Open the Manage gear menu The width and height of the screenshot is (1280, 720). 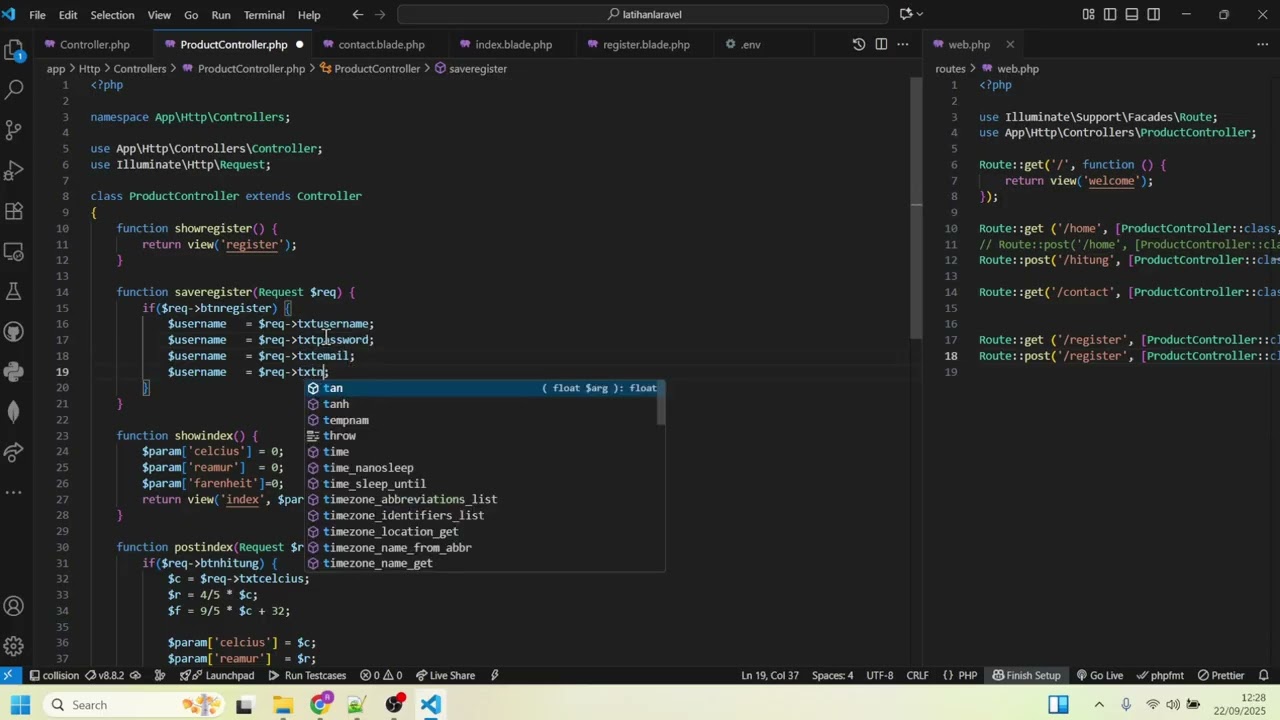14,646
